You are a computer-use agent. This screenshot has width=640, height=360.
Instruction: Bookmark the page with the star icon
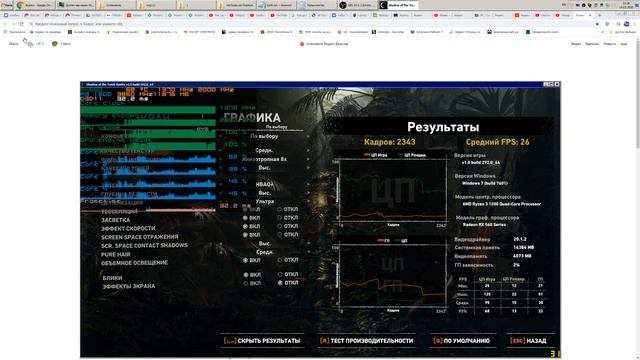pos(597,24)
